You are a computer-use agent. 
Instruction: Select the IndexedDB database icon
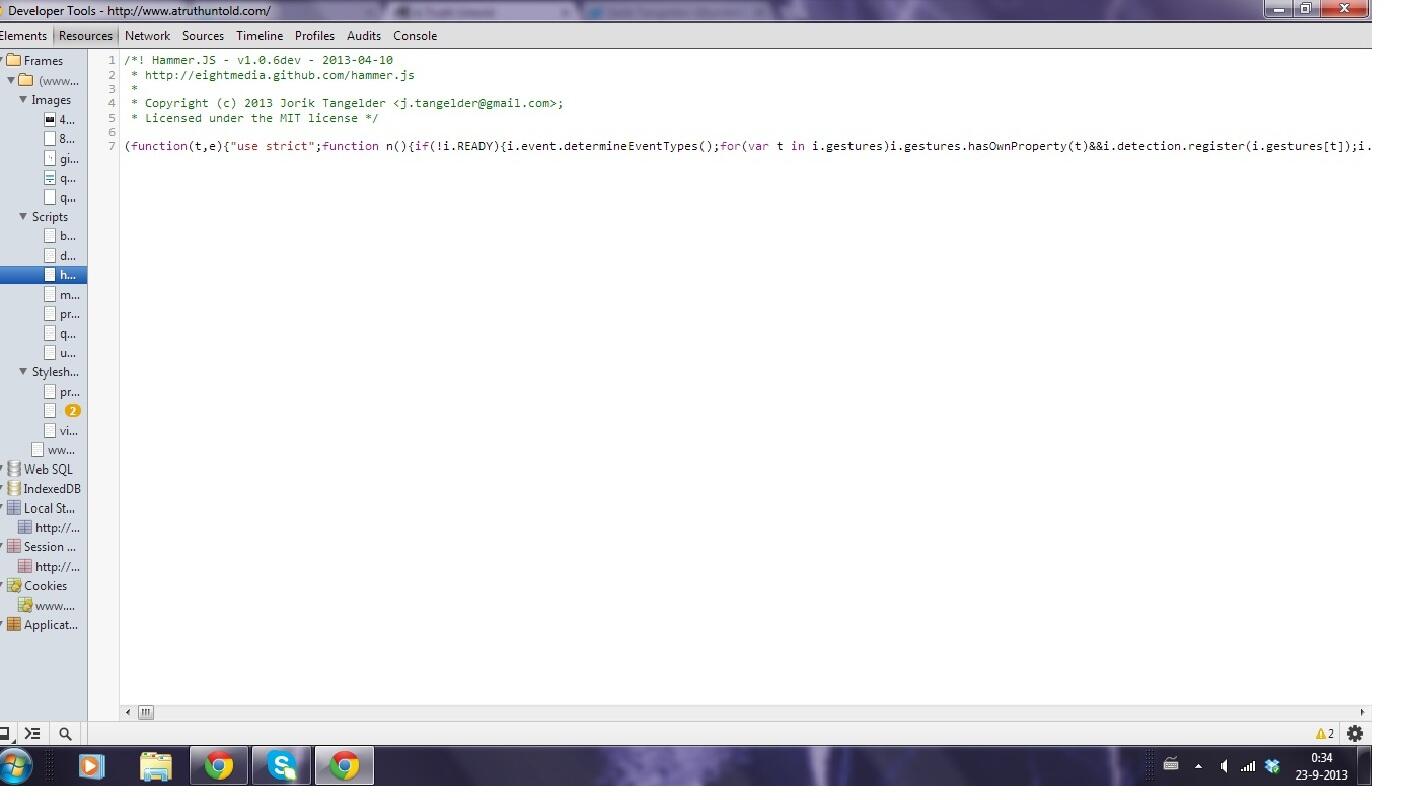(14, 489)
